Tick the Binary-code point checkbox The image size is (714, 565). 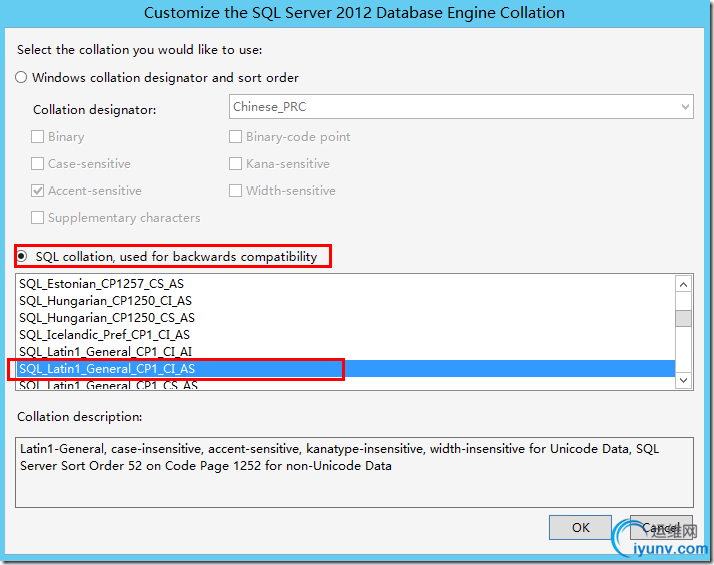[235, 137]
